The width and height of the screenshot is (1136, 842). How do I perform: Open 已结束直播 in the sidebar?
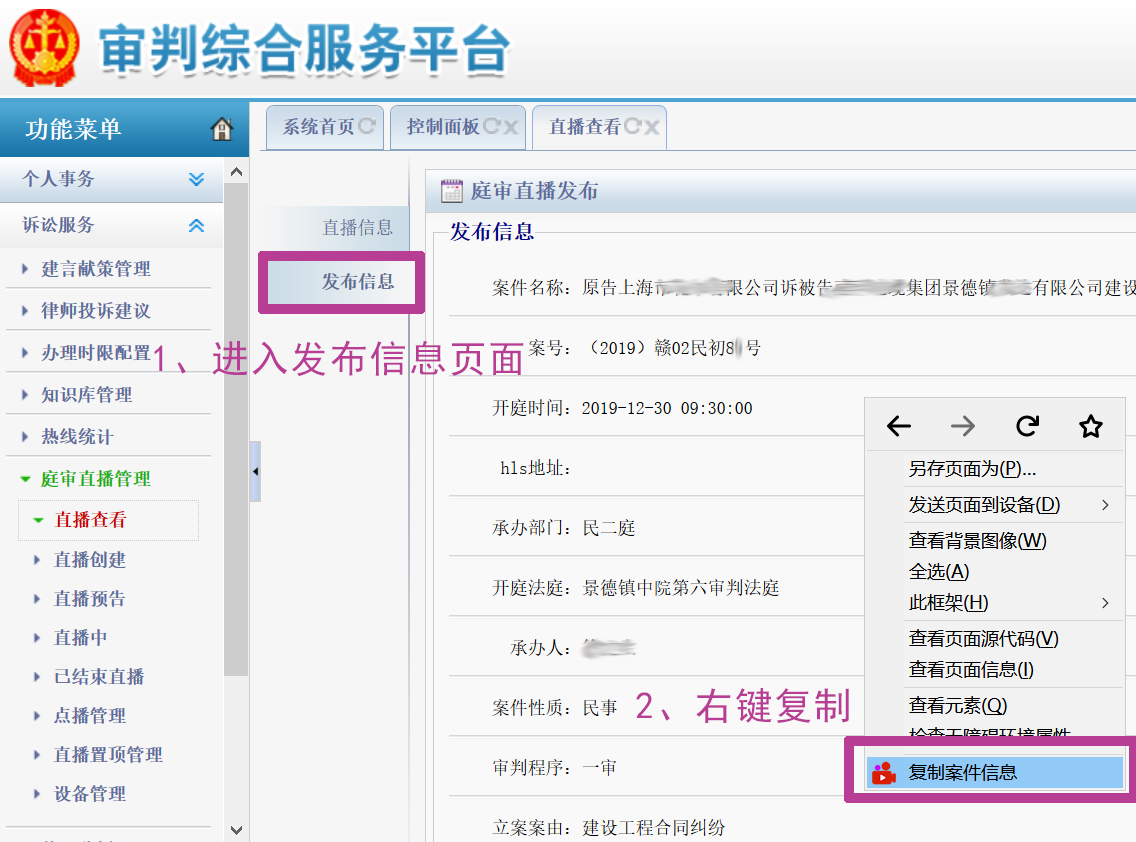99,677
